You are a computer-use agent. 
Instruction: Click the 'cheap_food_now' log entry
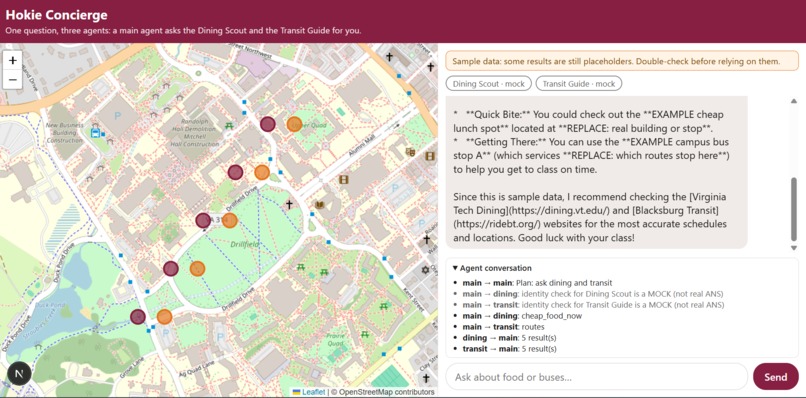pos(522,316)
